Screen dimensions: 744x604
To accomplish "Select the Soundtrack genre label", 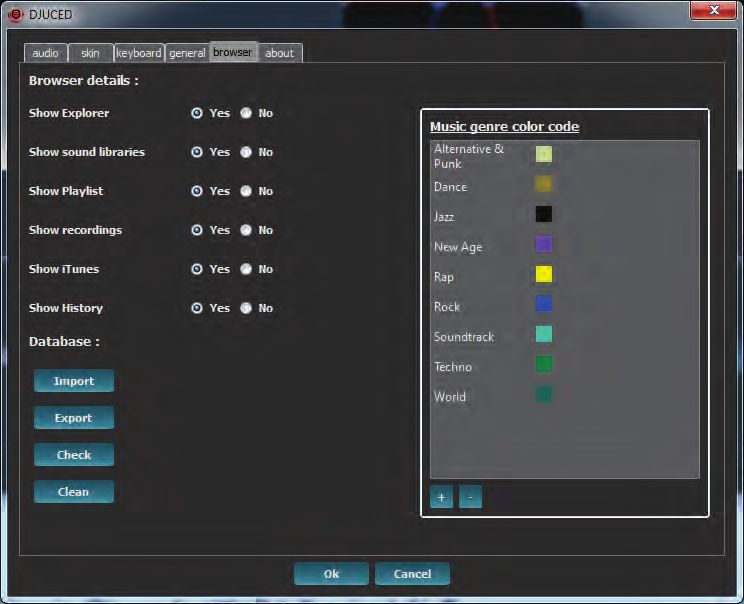I will [x=464, y=337].
